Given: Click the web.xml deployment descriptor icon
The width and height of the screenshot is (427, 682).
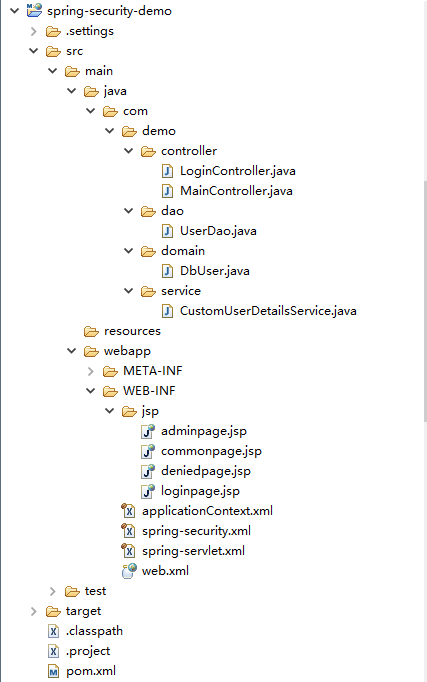Looking at the screenshot, I should [129, 571].
